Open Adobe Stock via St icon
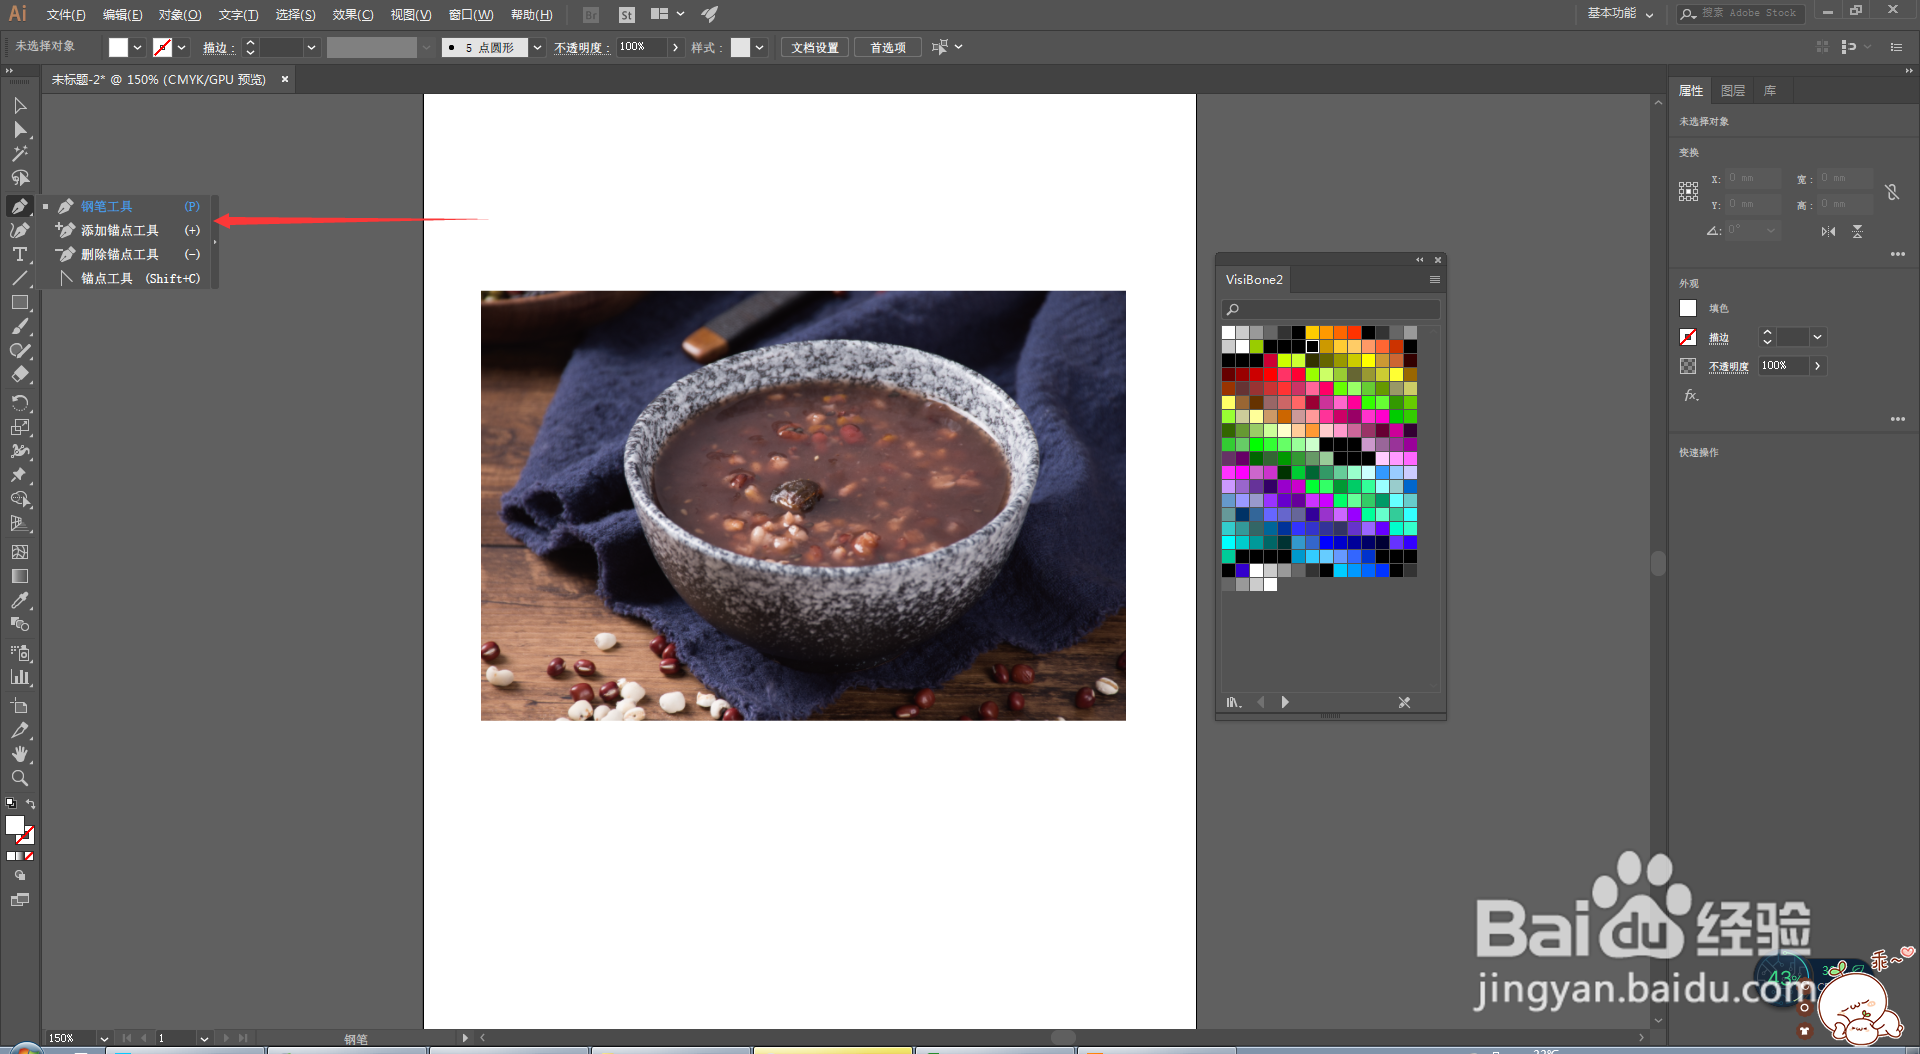1920x1054 pixels. click(x=627, y=15)
